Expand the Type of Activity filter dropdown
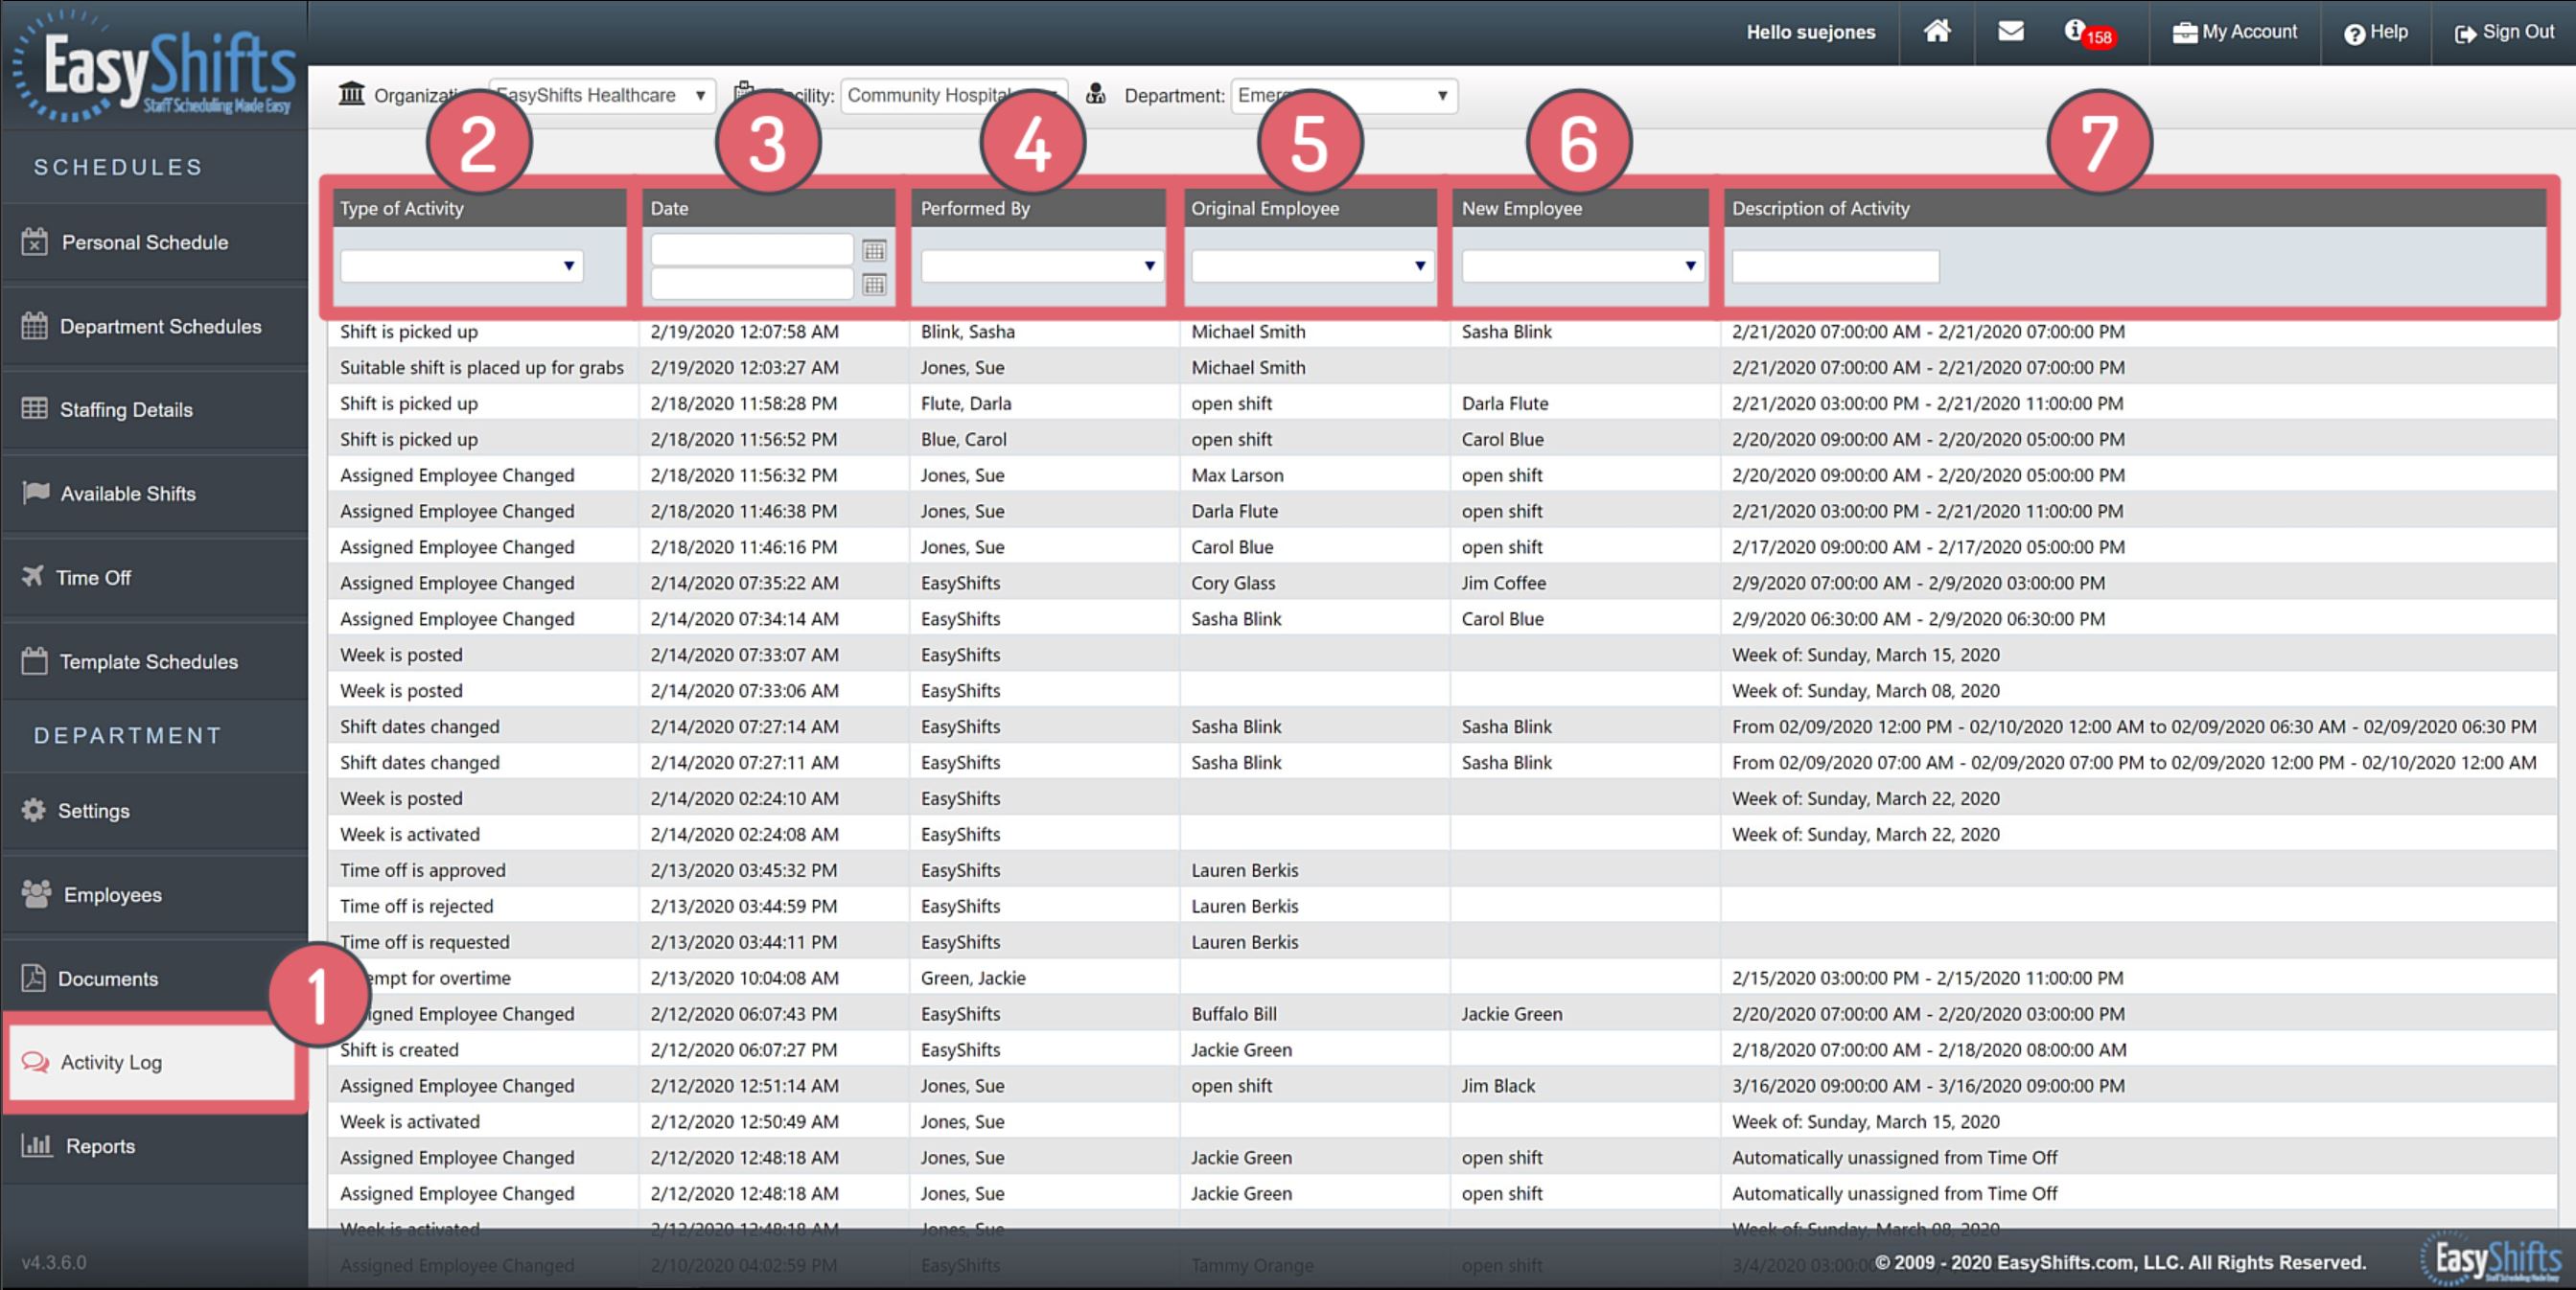This screenshot has height=1290, width=2576. tap(461, 266)
